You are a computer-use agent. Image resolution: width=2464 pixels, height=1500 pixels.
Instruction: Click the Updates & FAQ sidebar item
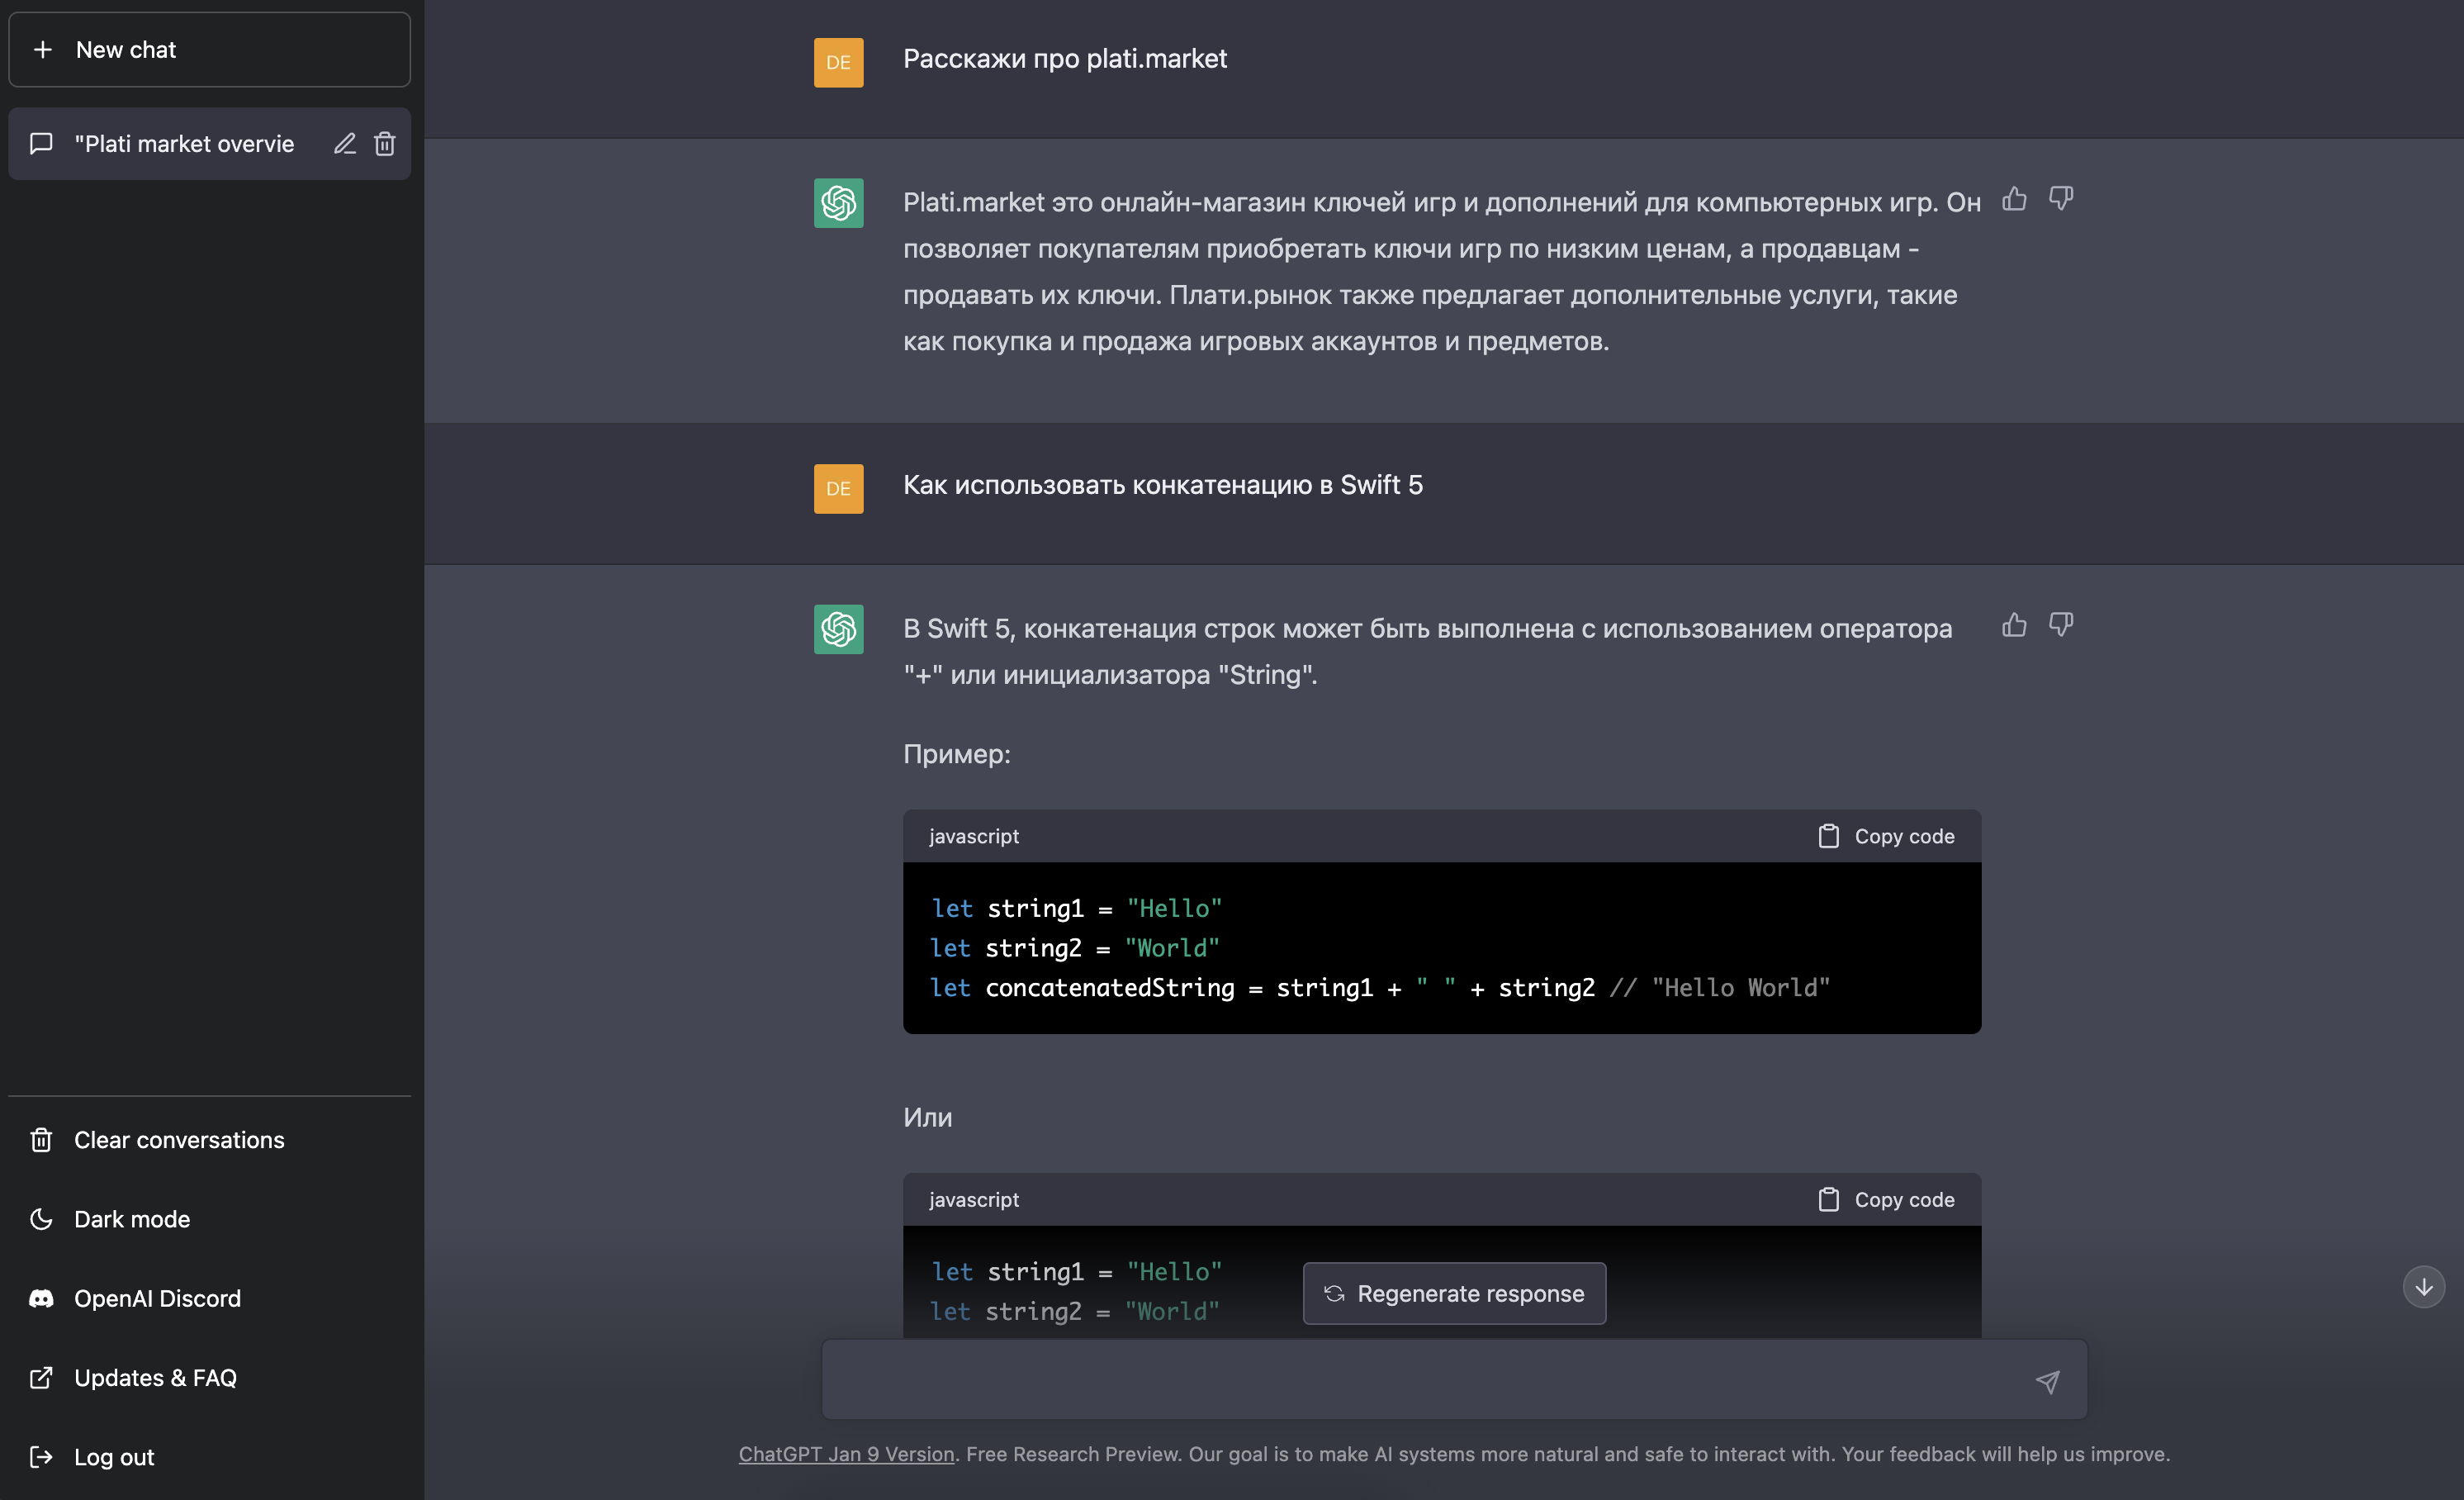(155, 1377)
